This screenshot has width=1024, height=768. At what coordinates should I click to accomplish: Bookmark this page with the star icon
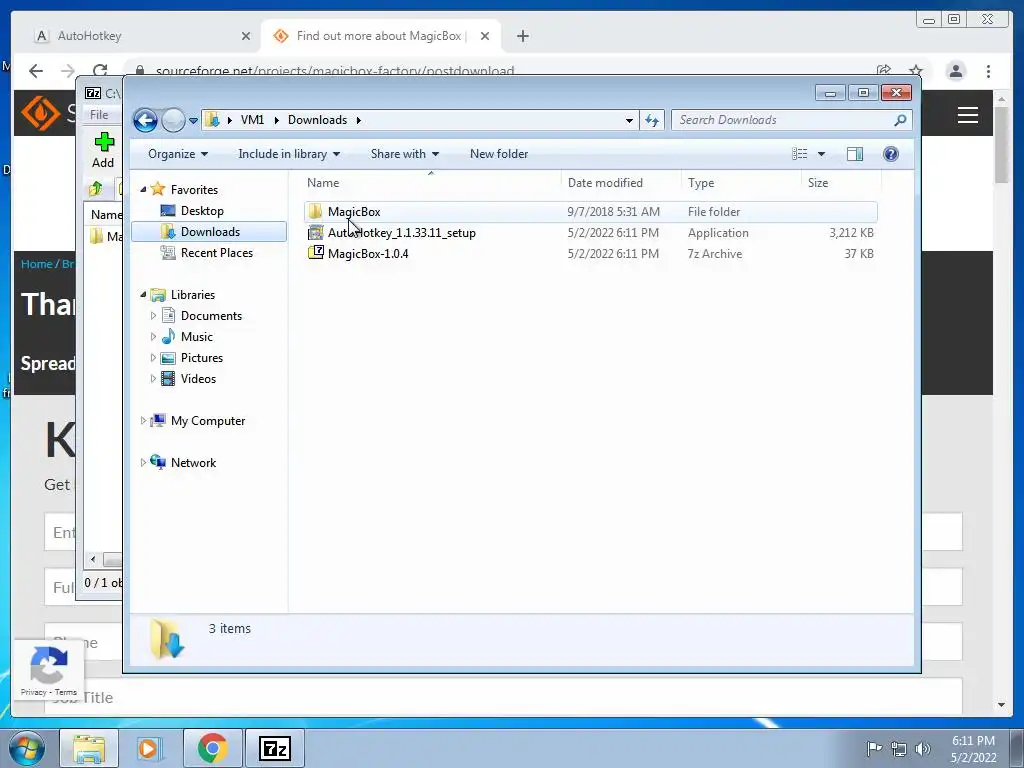[x=916, y=71]
